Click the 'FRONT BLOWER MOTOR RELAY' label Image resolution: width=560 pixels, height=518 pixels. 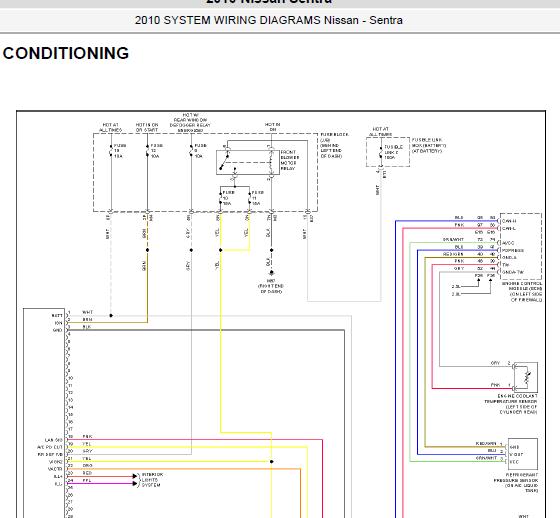tap(290, 160)
